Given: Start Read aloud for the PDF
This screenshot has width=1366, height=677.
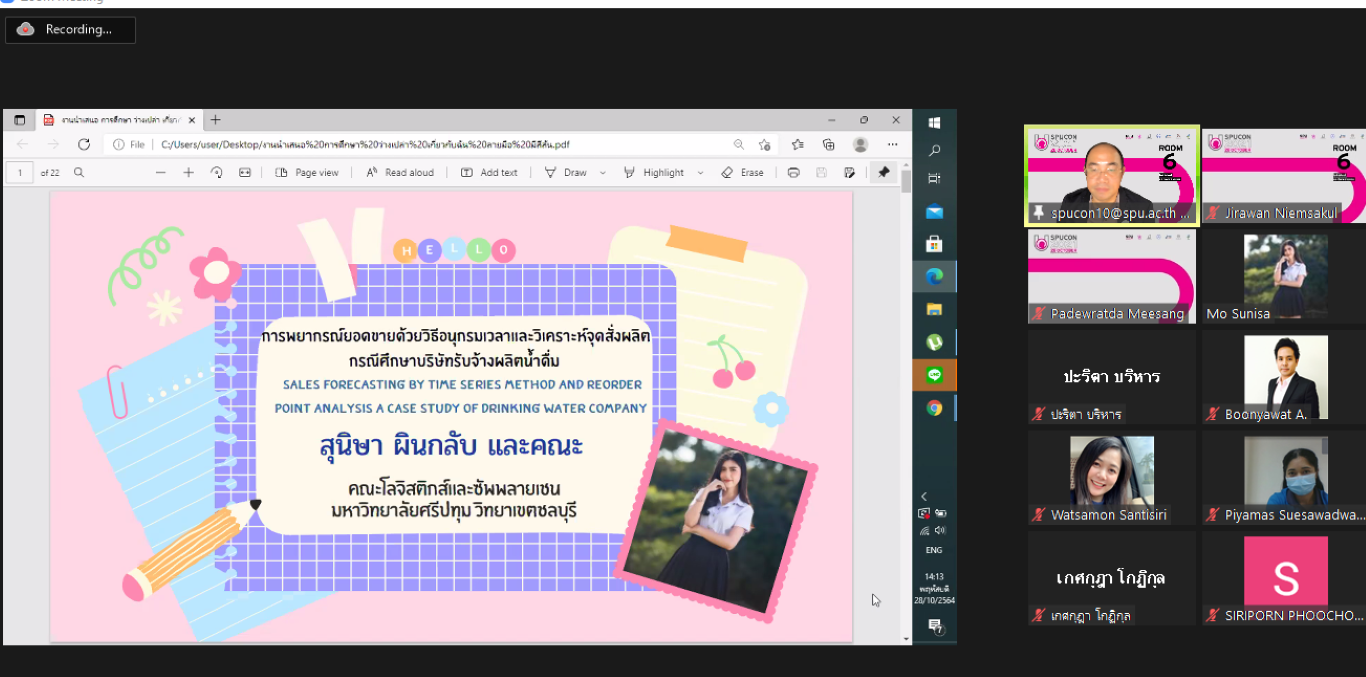Looking at the screenshot, I should click(x=399, y=172).
